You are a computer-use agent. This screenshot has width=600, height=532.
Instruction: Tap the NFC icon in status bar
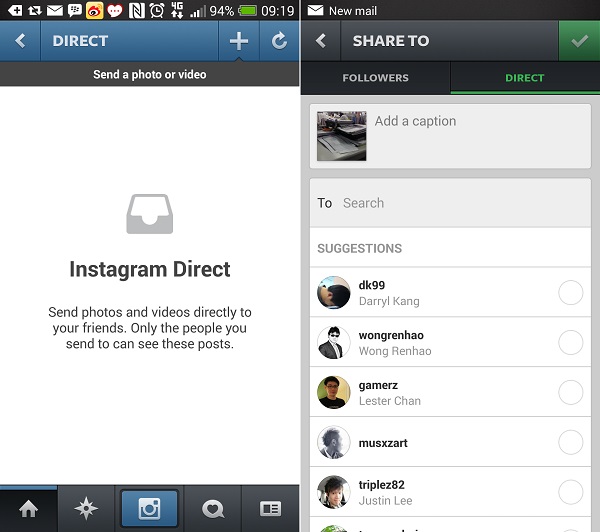point(137,10)
